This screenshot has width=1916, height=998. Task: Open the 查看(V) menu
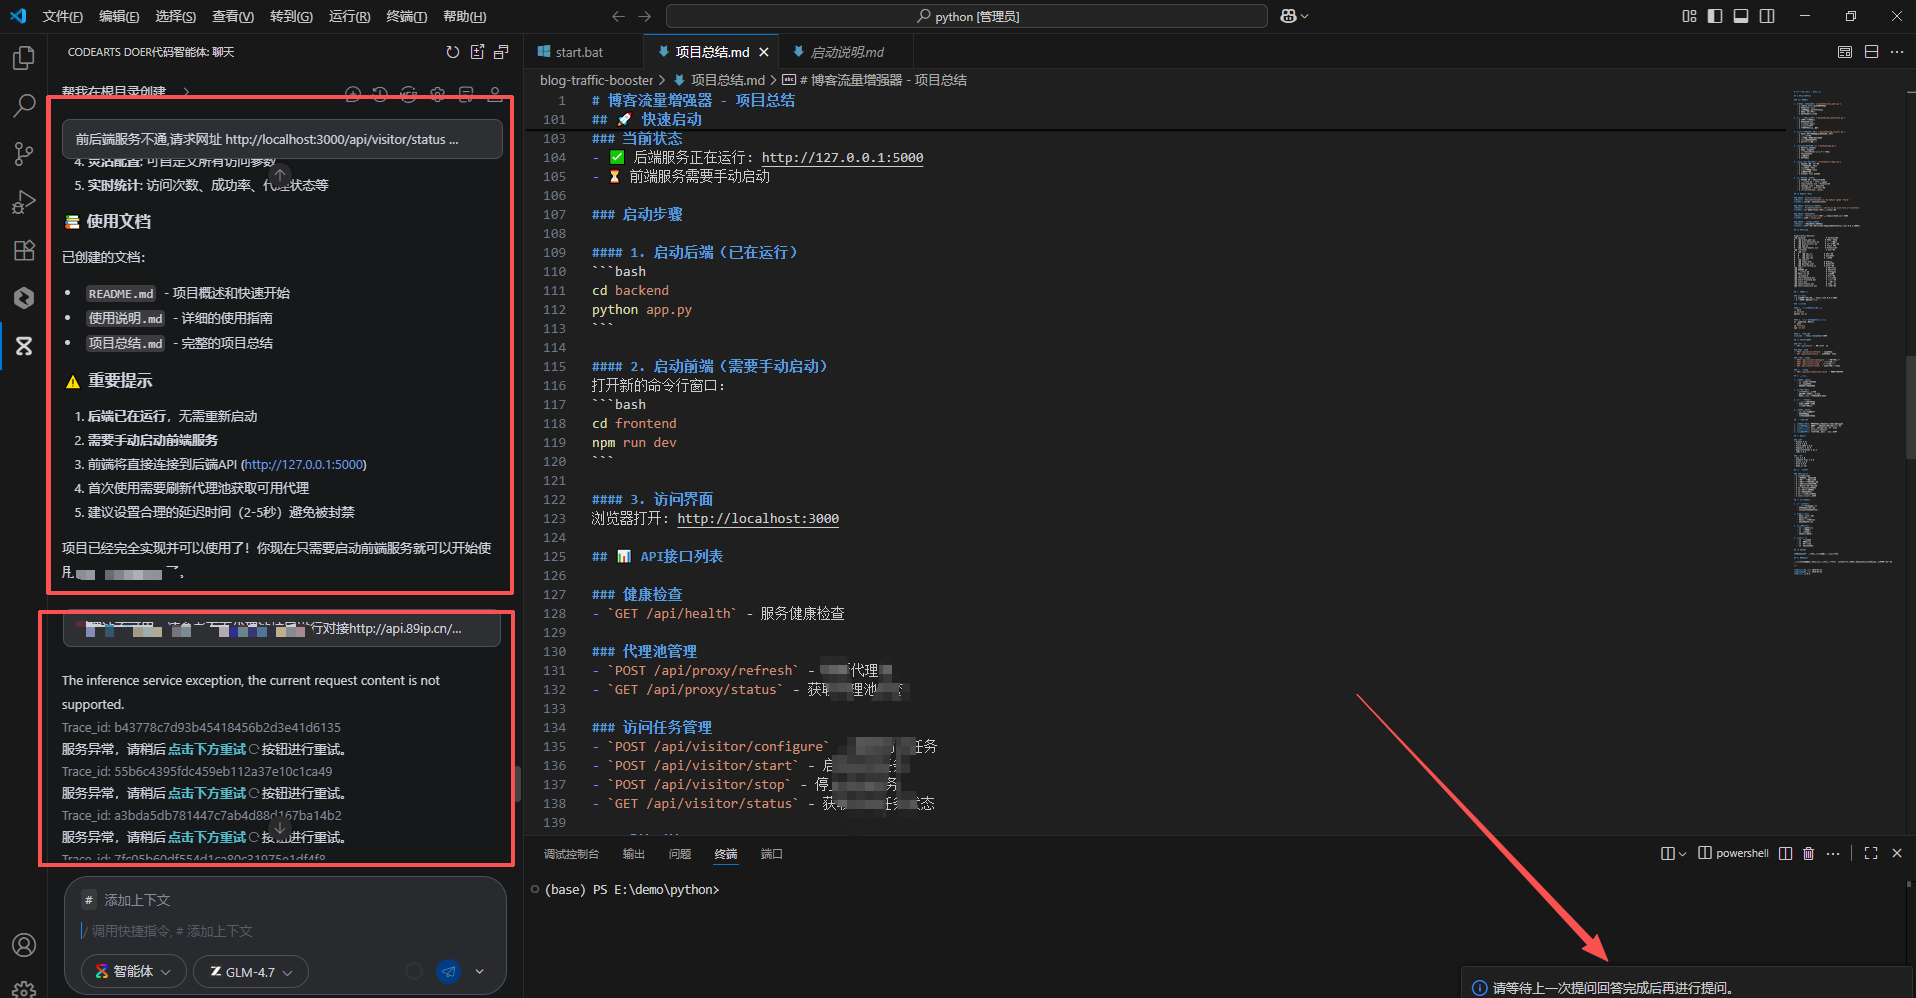coord(233,16)
